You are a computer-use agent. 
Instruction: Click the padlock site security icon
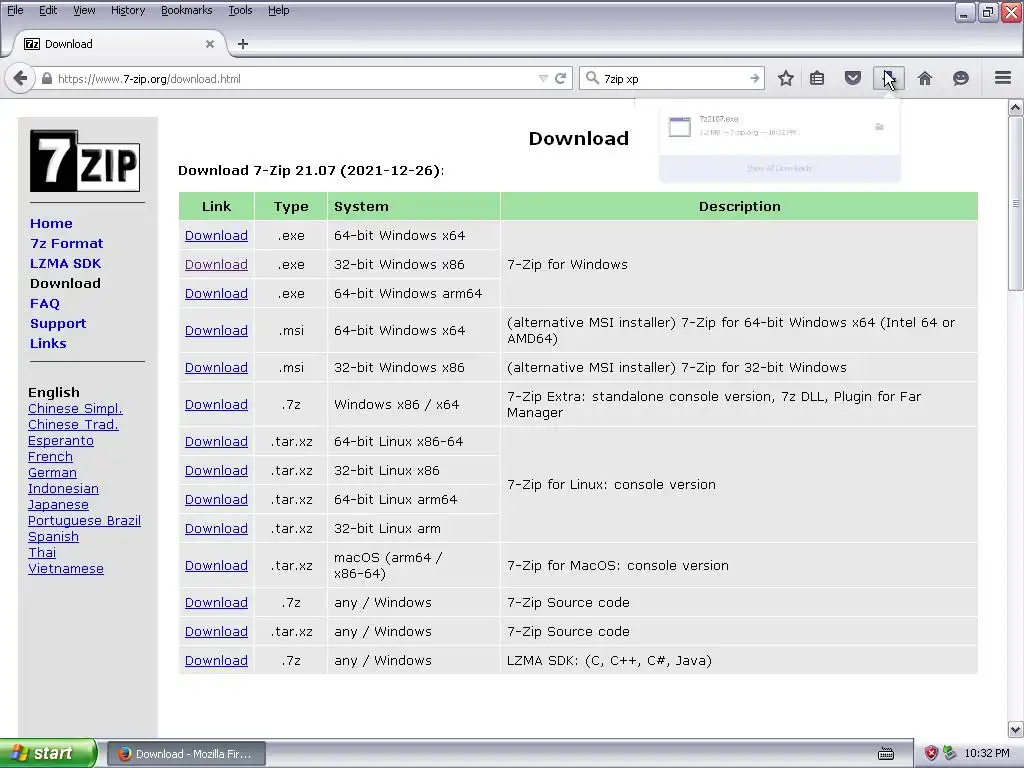tap(46, 78)
